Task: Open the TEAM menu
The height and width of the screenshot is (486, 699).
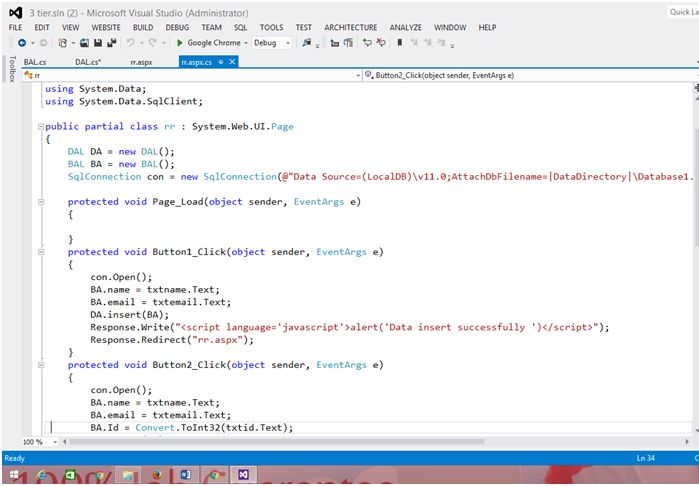Action: pos(211,28)
